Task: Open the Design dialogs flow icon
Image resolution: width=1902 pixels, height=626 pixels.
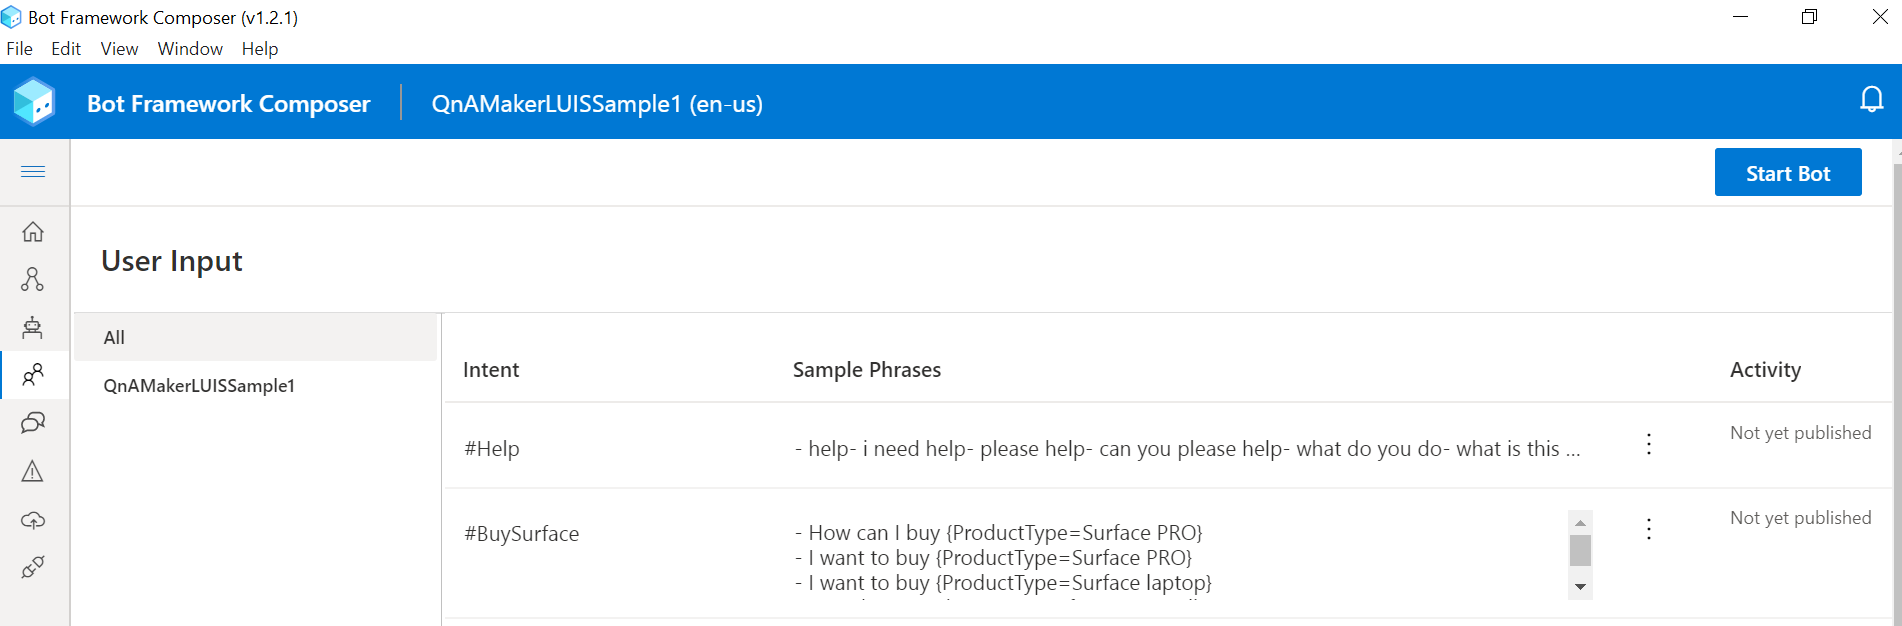Action: click(x=33, y=279)
